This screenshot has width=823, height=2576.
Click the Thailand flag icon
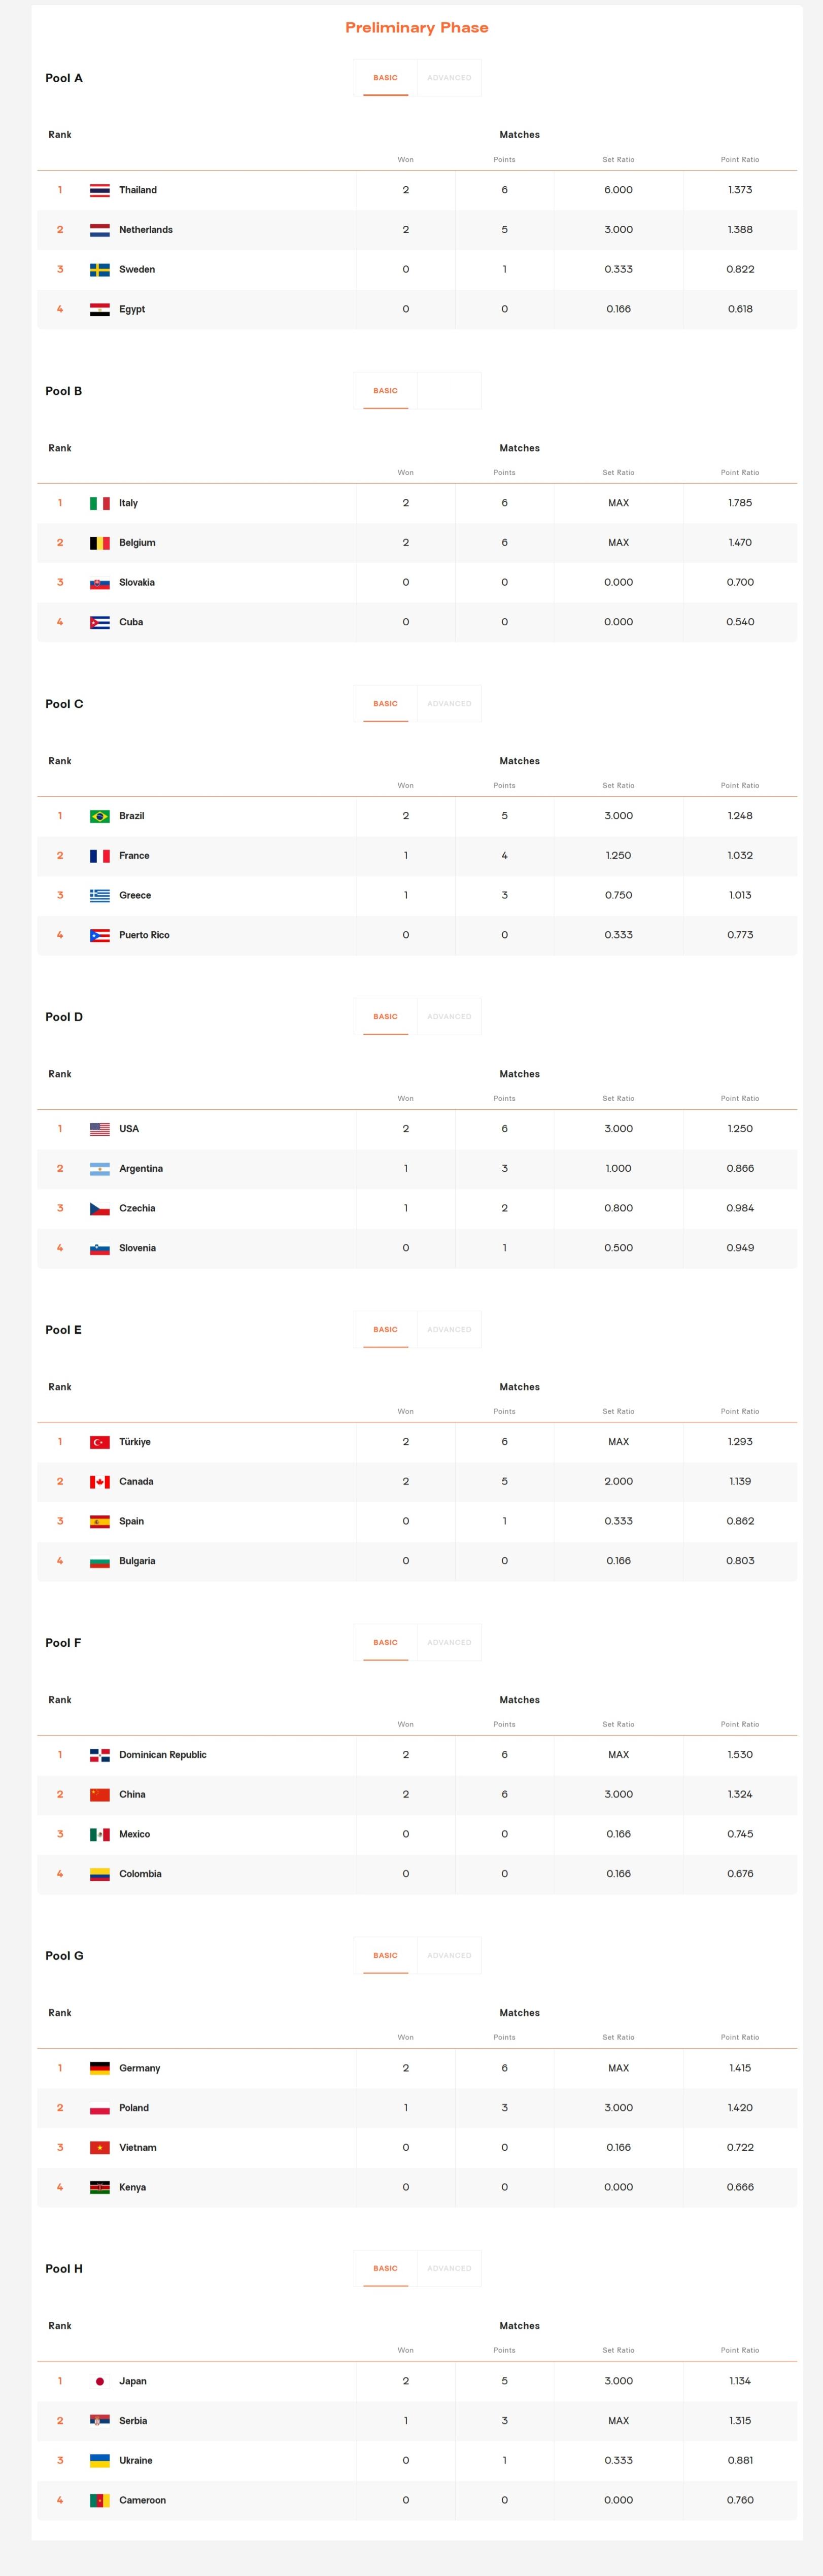tap(100, 190)
